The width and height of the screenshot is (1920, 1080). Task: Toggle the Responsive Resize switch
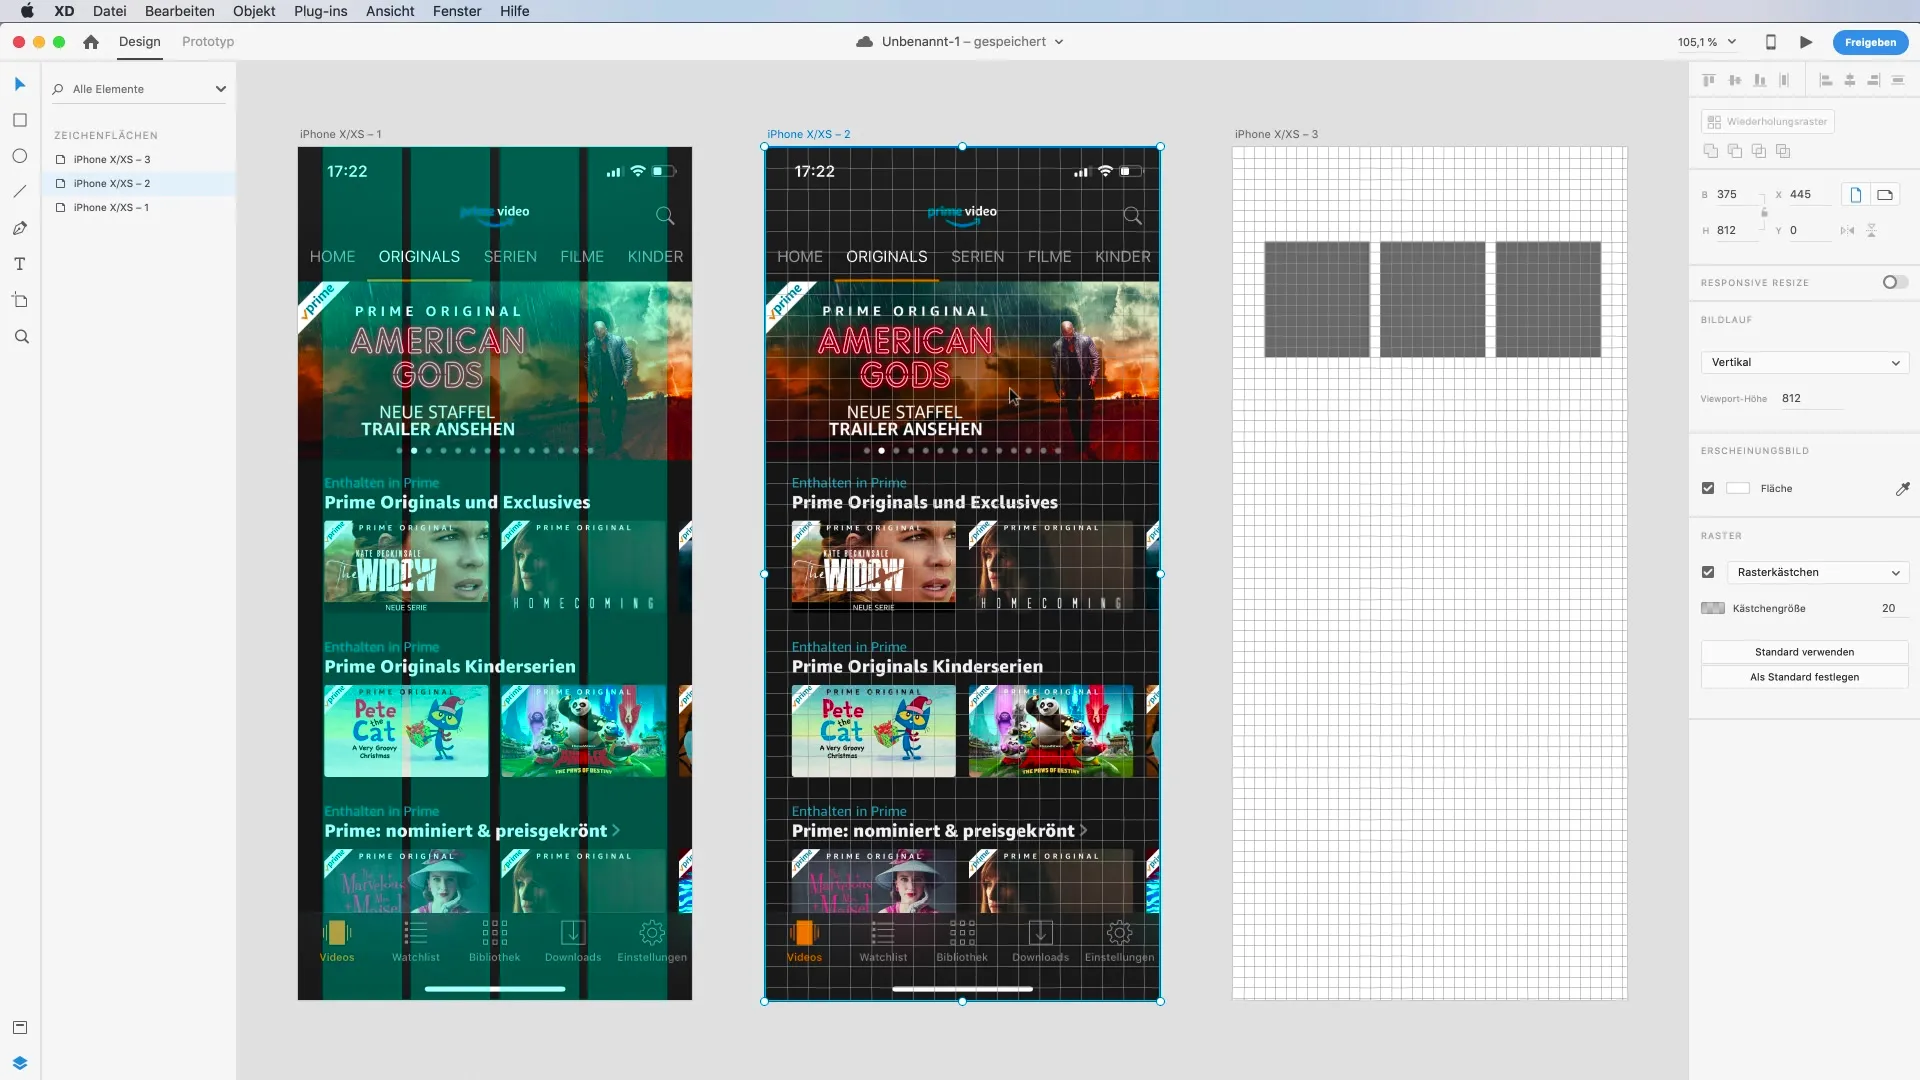pyautogui.click(x=1895, y=283)
